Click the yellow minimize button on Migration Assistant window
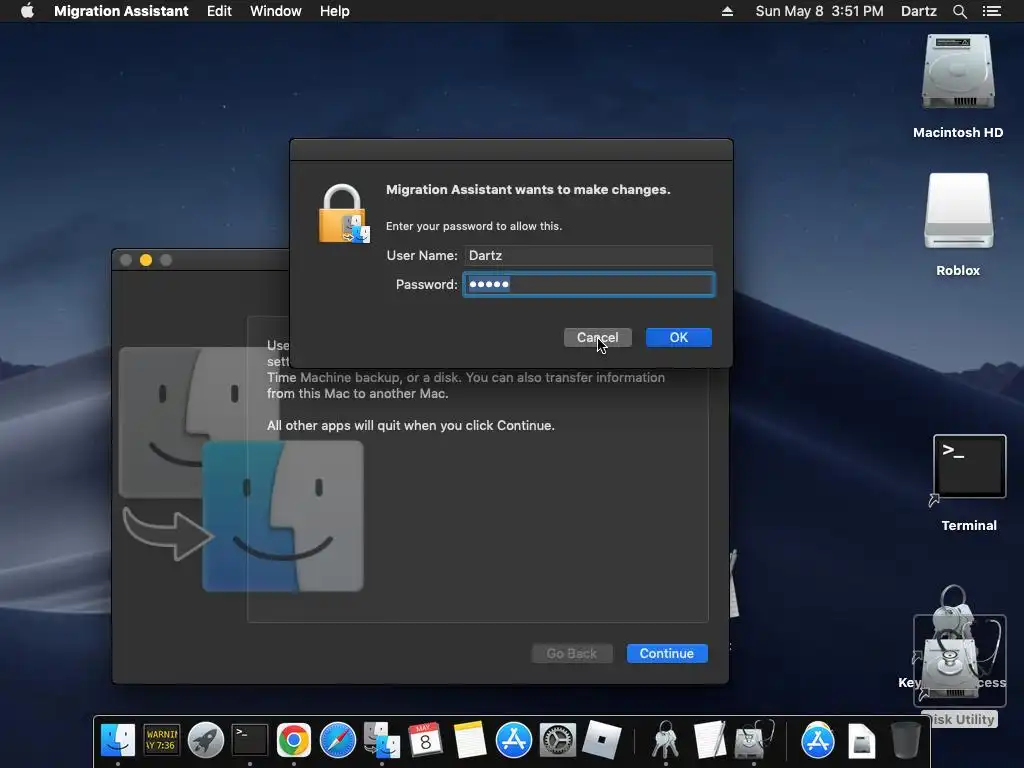Screen dimensions: 1024x768 (146, 260)
